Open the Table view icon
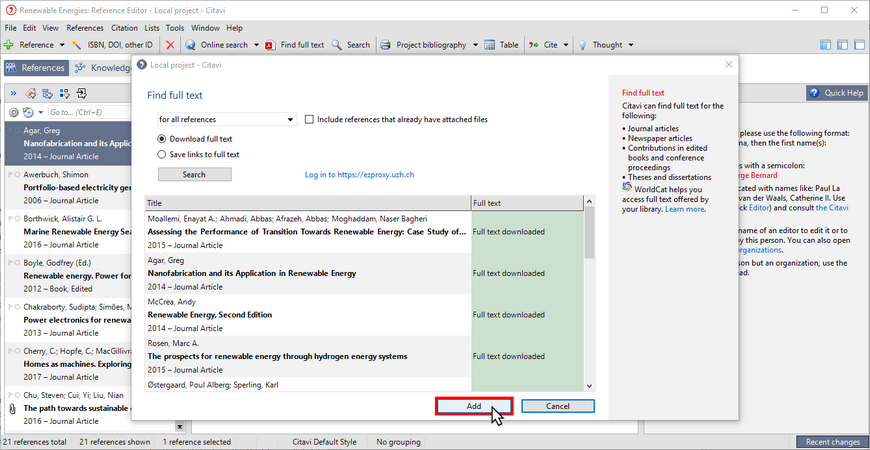The image size is (870, 450). click(489, 45)
